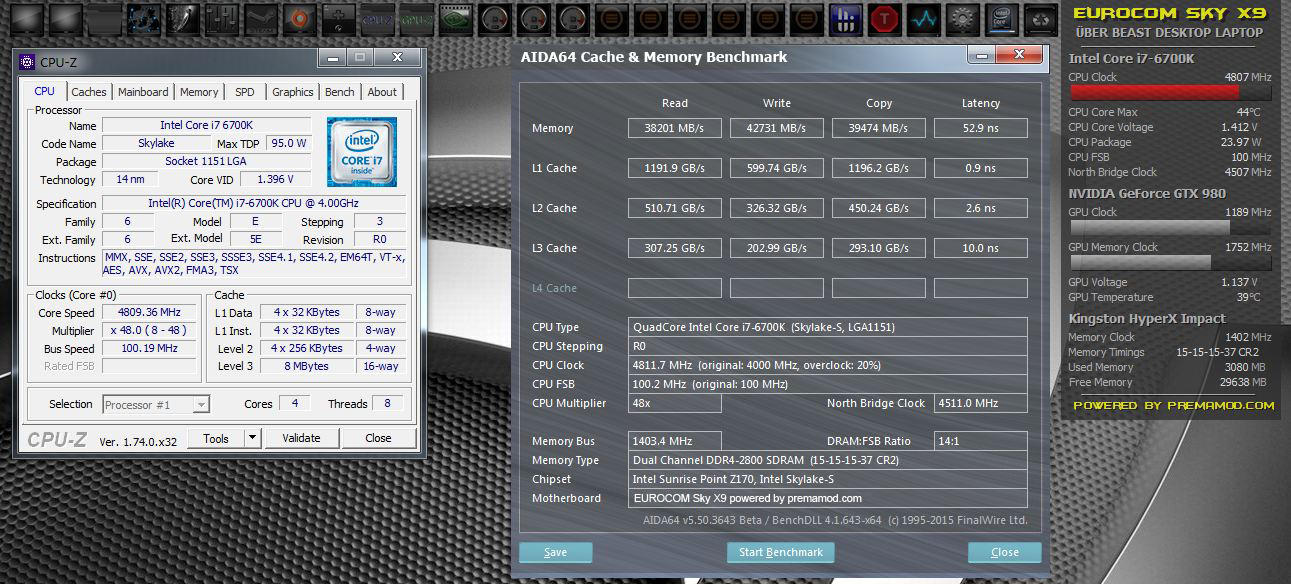Select the L3 Cache Latency value 10.0 ns
The height and width of the screenshot is (584, 1291).
click(981, 248)
